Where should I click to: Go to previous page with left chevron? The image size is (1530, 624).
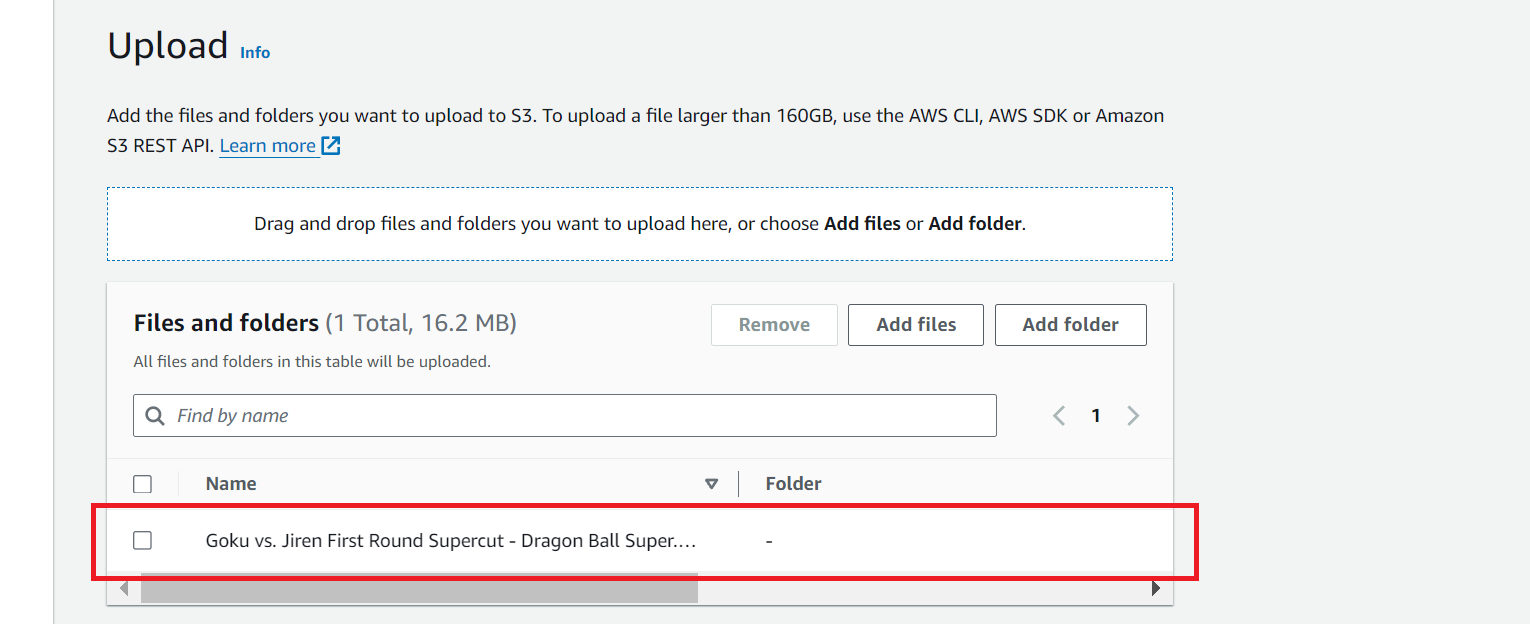click(1059, 416)
